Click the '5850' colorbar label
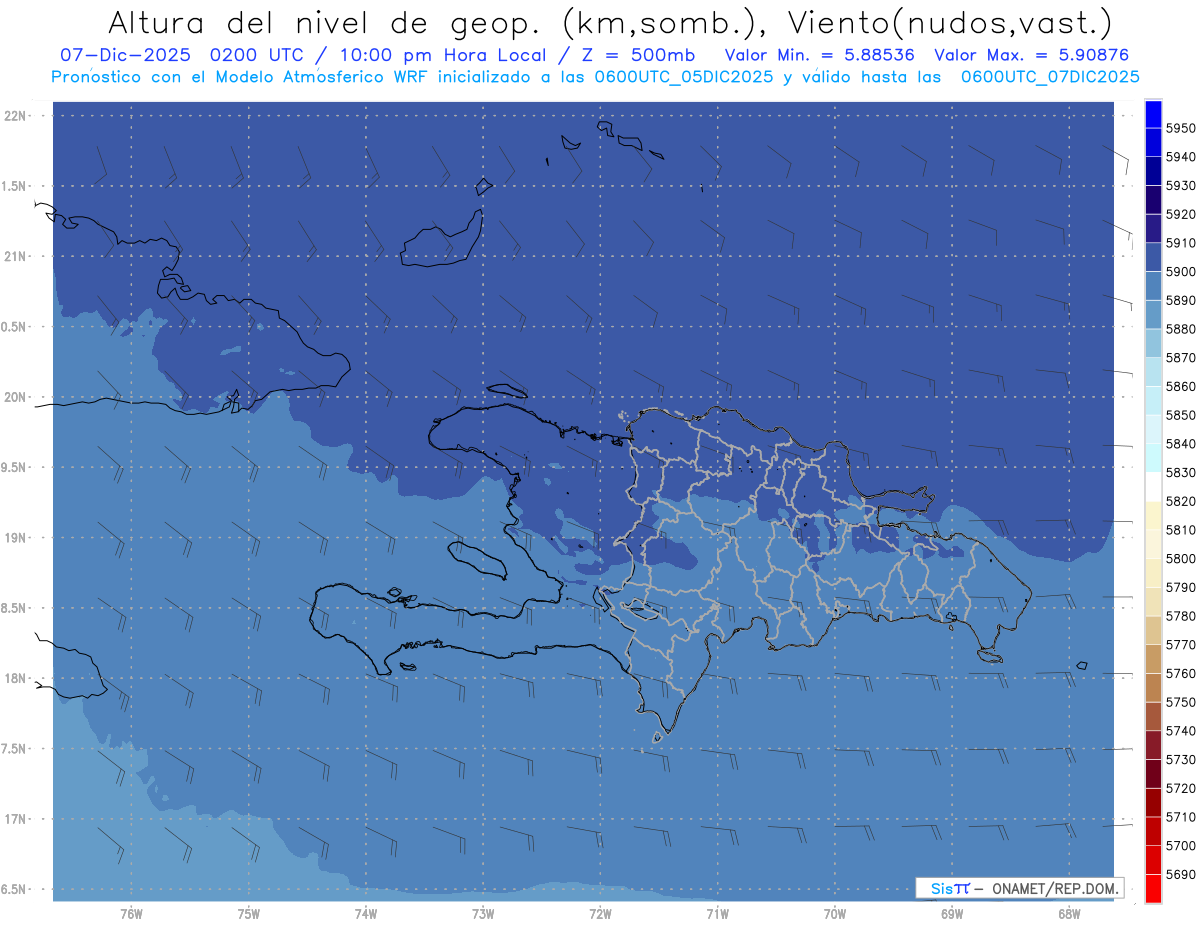The width and height of the screenshot is (1200, 927). 1180,415
